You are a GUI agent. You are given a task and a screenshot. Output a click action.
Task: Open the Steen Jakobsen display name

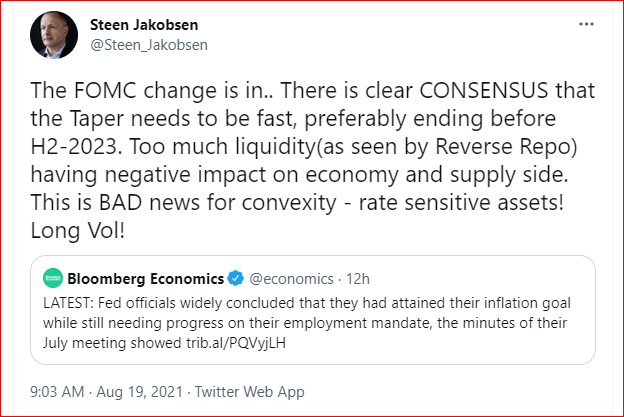pos(144,25)
